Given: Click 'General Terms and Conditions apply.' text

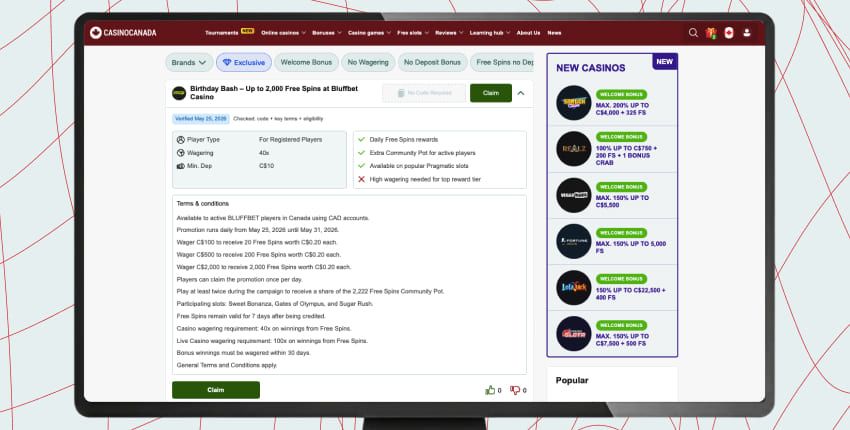Looking at the screenshot, I should coord(227,365).
